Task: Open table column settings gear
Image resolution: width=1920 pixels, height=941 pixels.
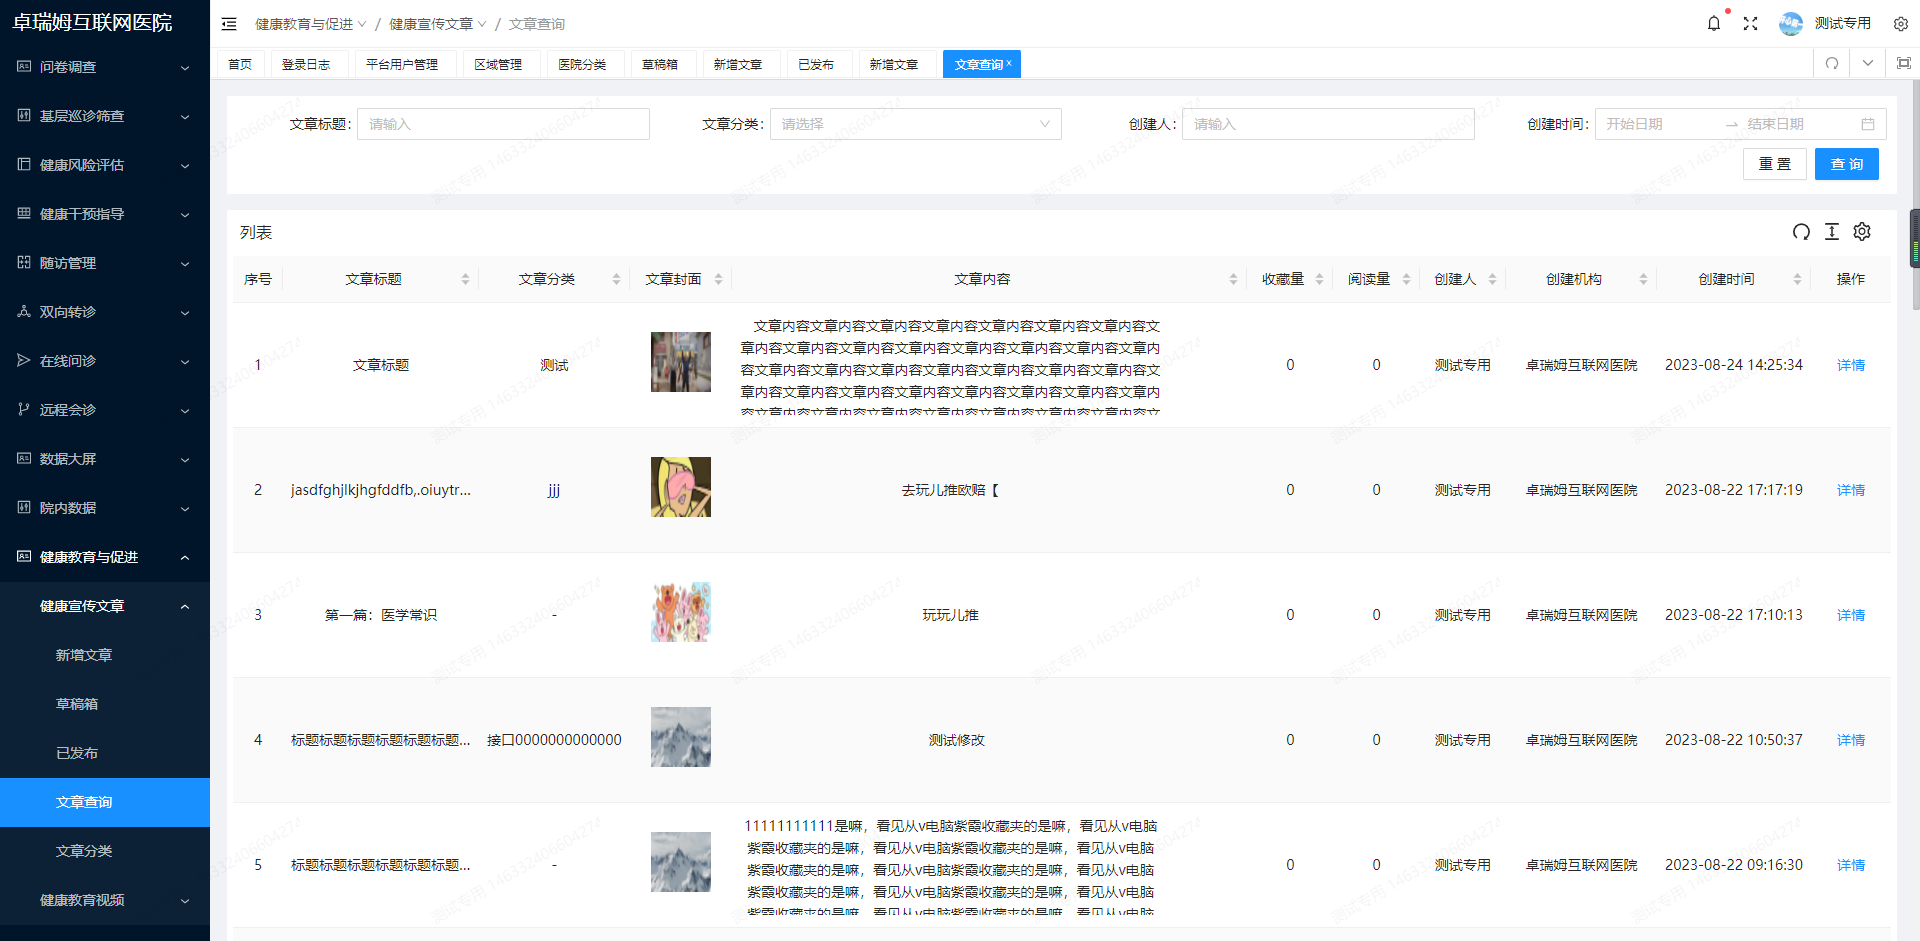Action: coord(1862,232)
